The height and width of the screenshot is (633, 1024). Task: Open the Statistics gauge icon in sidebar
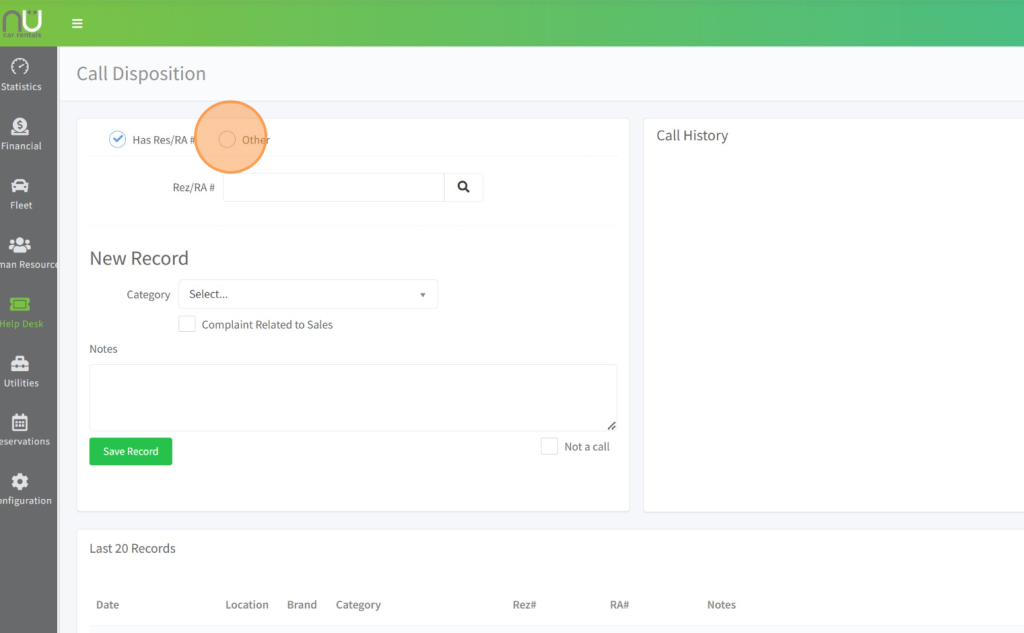(x=20, y=68)
